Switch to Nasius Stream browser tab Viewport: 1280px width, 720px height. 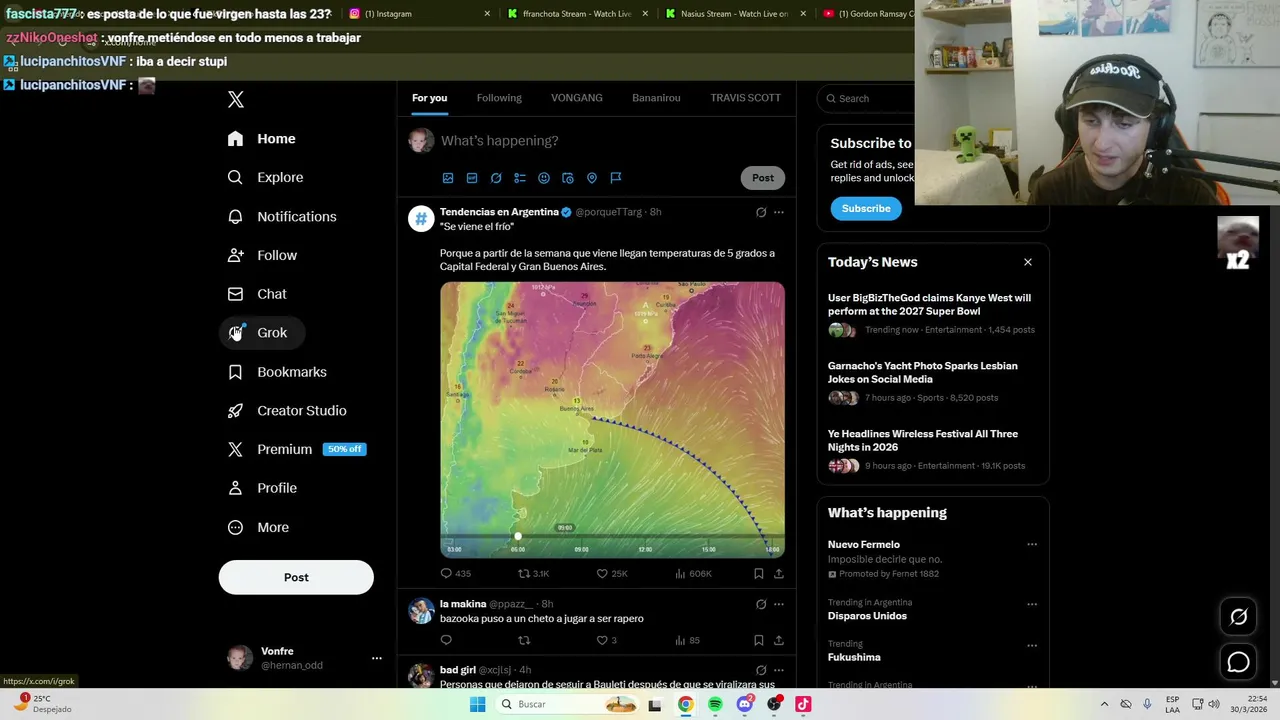tap(734, 14)
